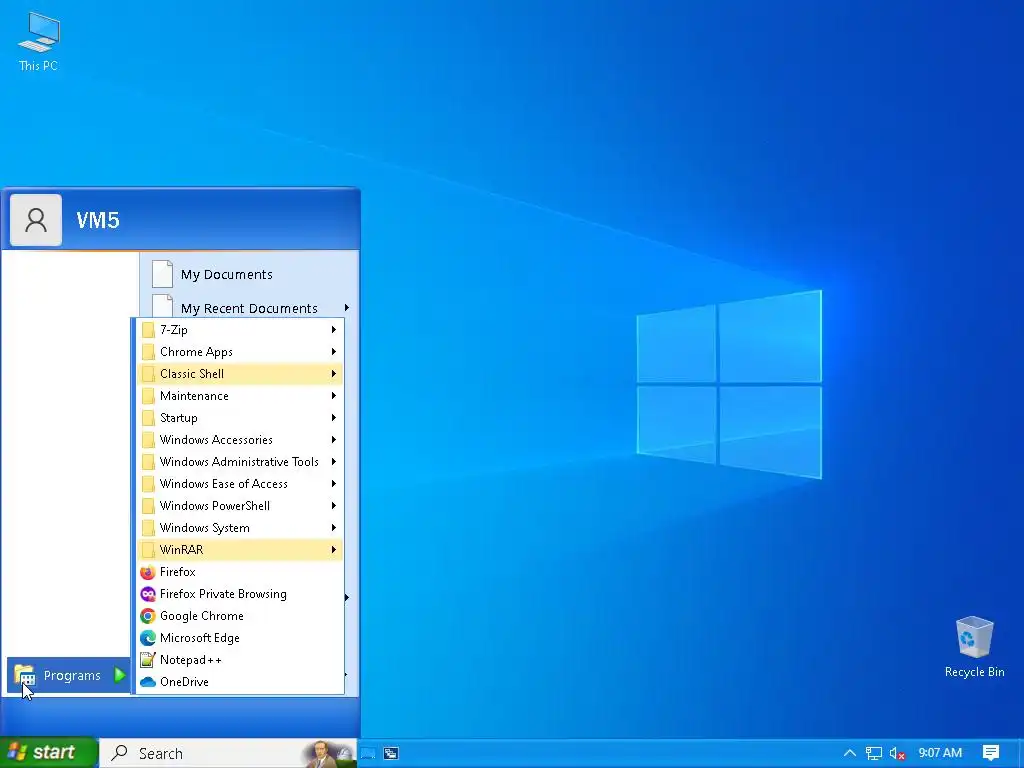Click the OneDrive label
Viewport: 1024px width, 768px height.
184,682
